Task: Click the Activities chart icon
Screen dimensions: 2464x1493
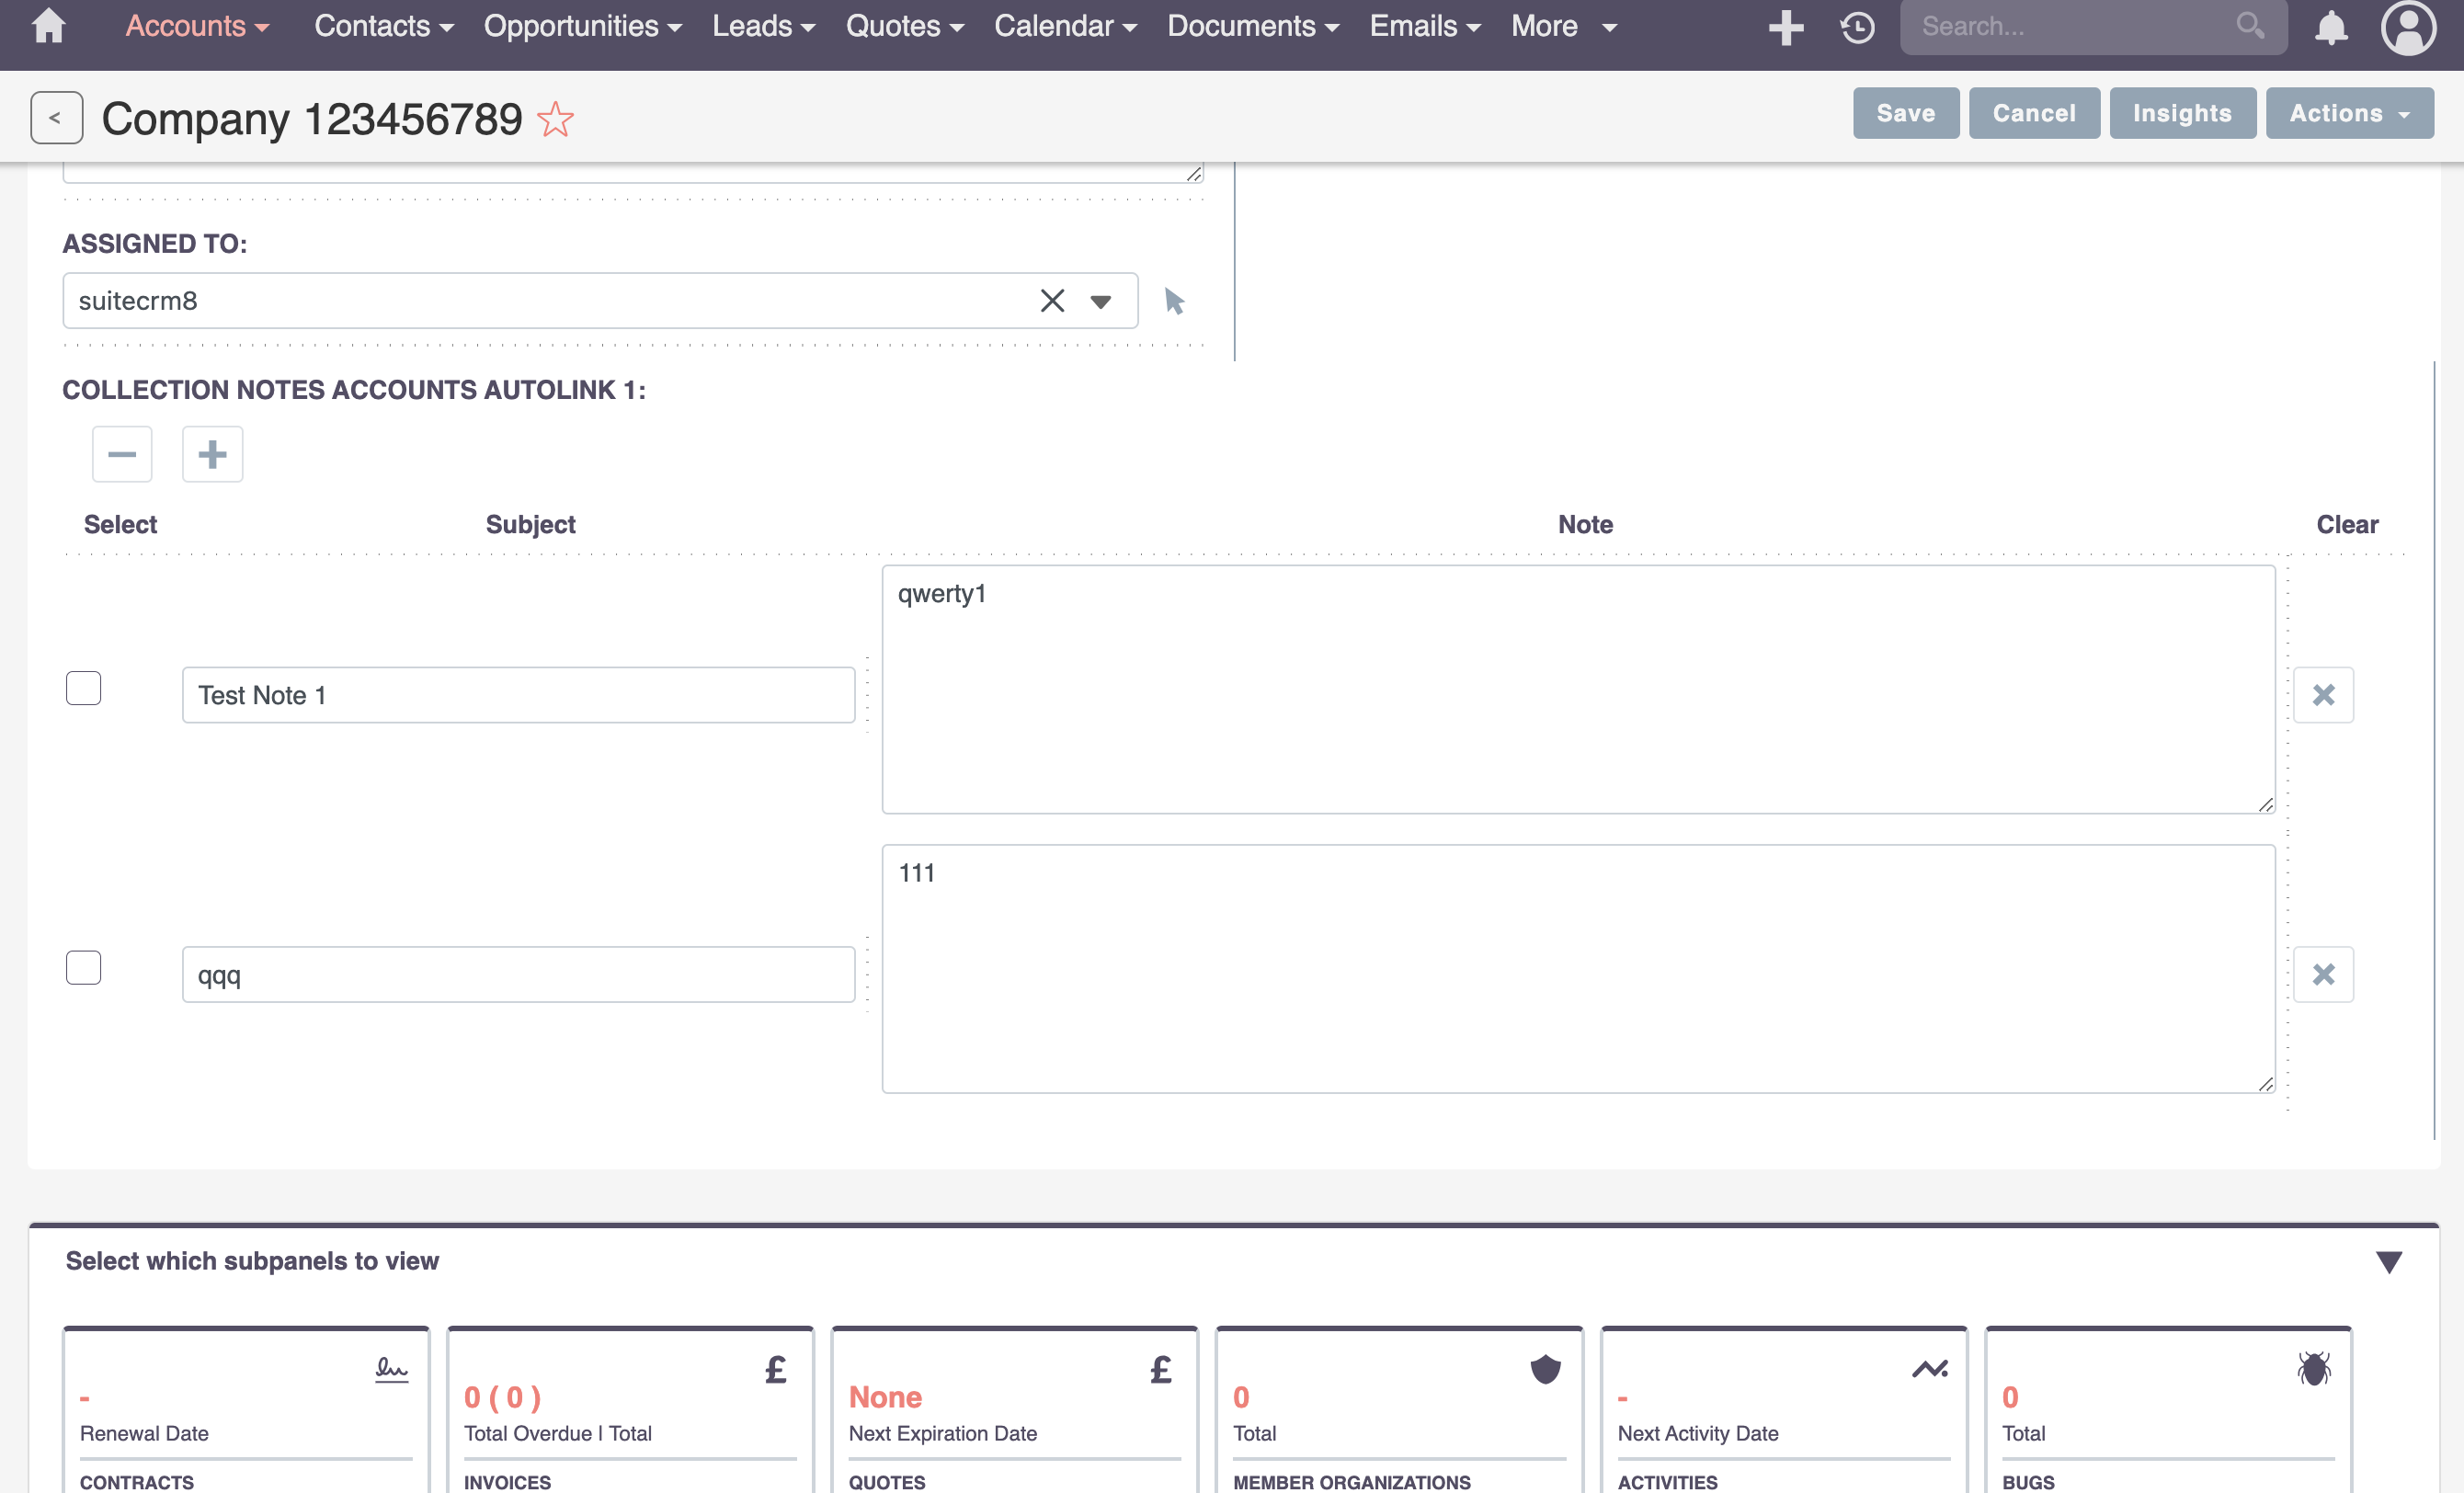Action: (1930, 1369)
